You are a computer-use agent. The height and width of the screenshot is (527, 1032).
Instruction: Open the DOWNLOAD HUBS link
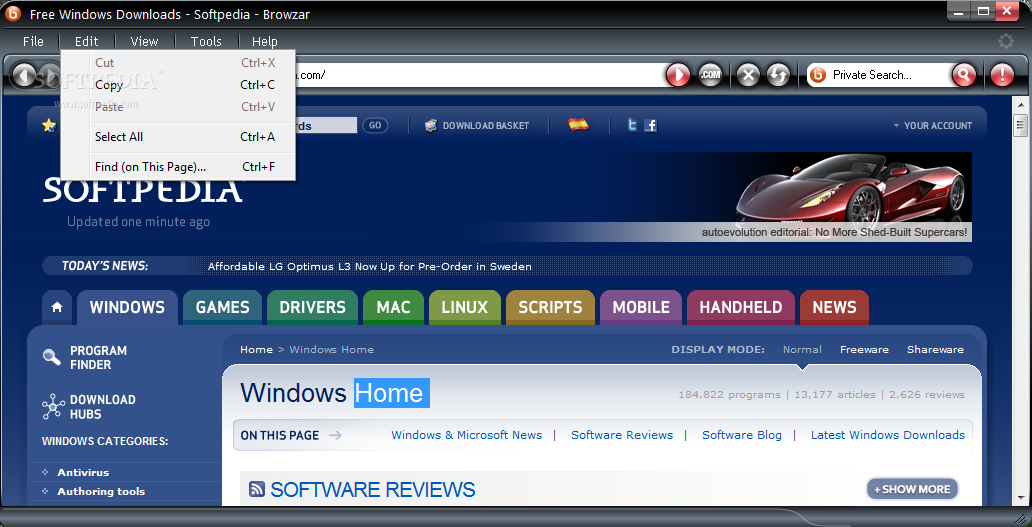click(x=103, y=407)
